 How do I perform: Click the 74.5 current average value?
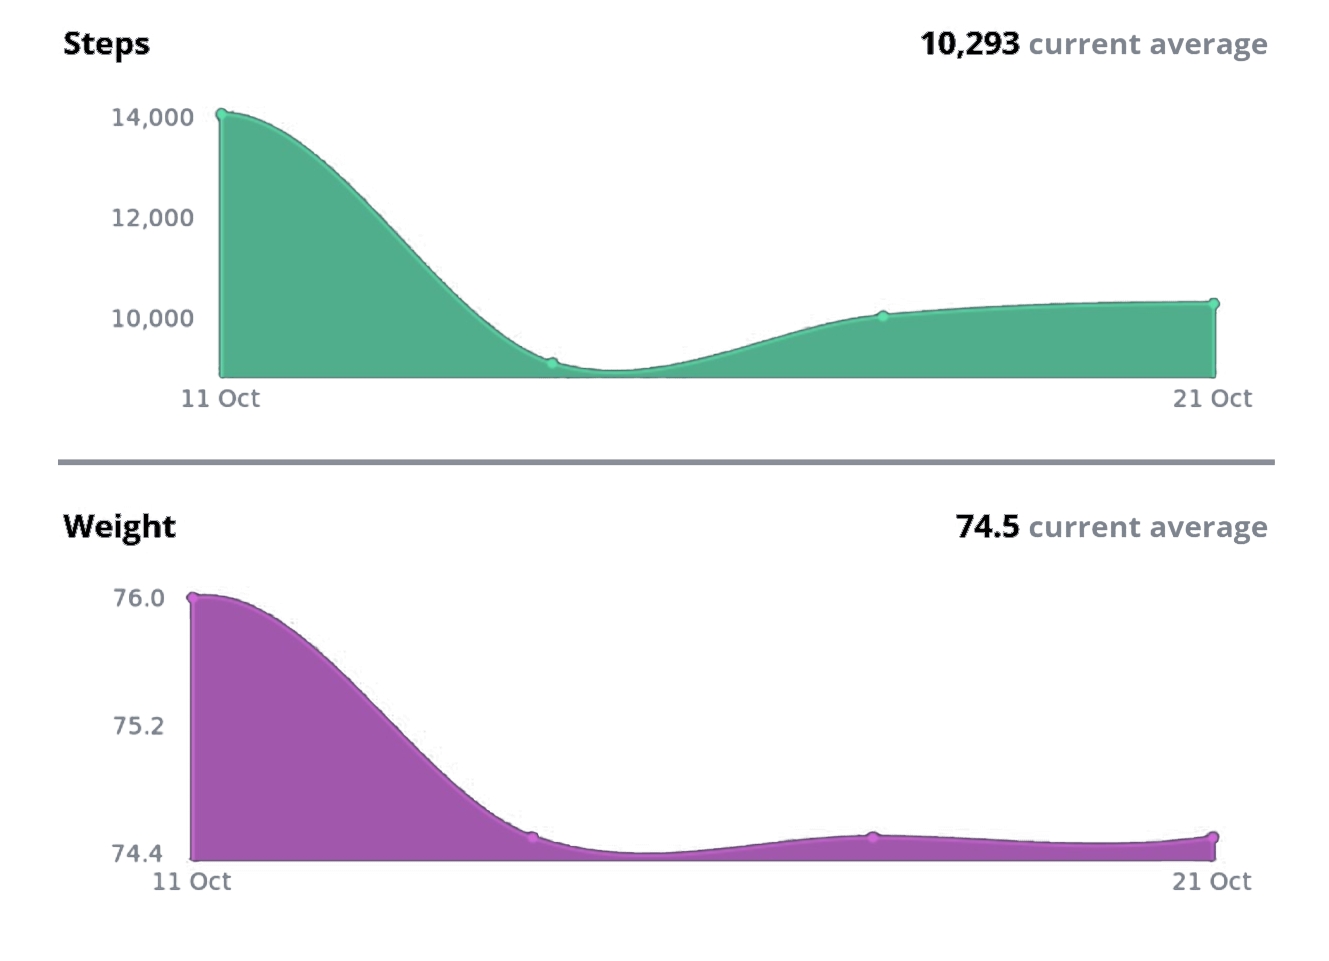coord(987,526)
